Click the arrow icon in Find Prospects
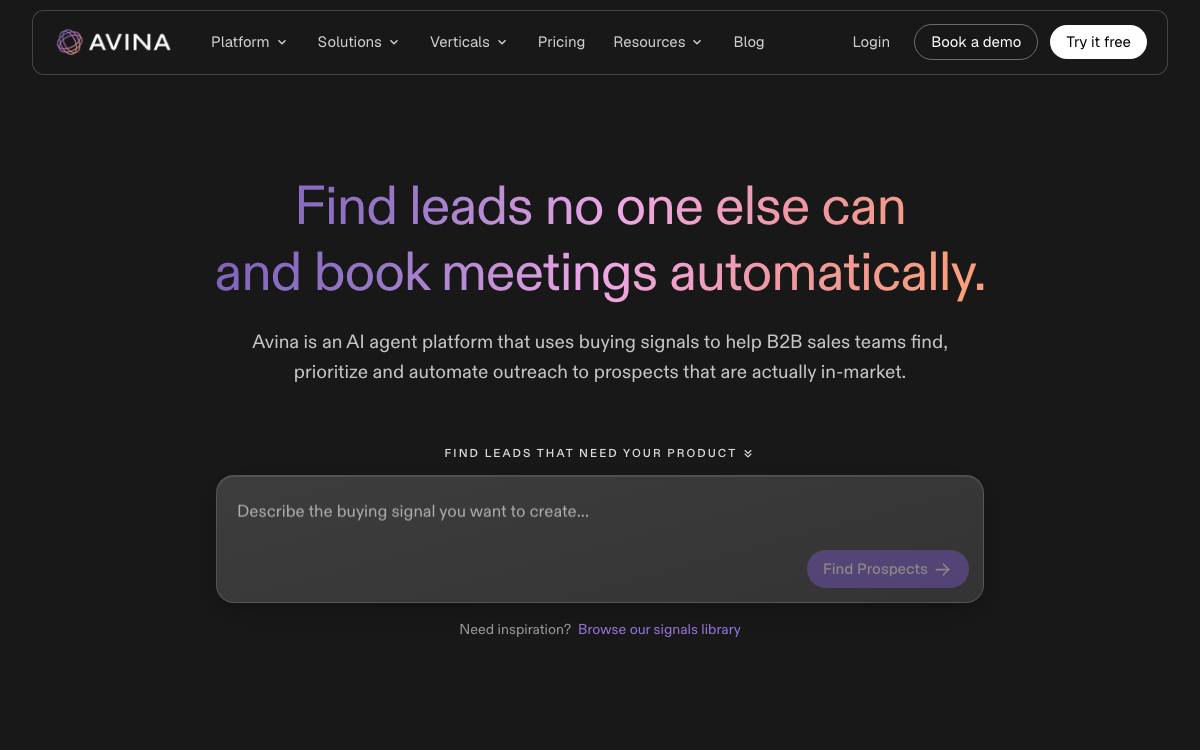The image size is (1200, 750). pyautogui.click(x=943, y=569)
